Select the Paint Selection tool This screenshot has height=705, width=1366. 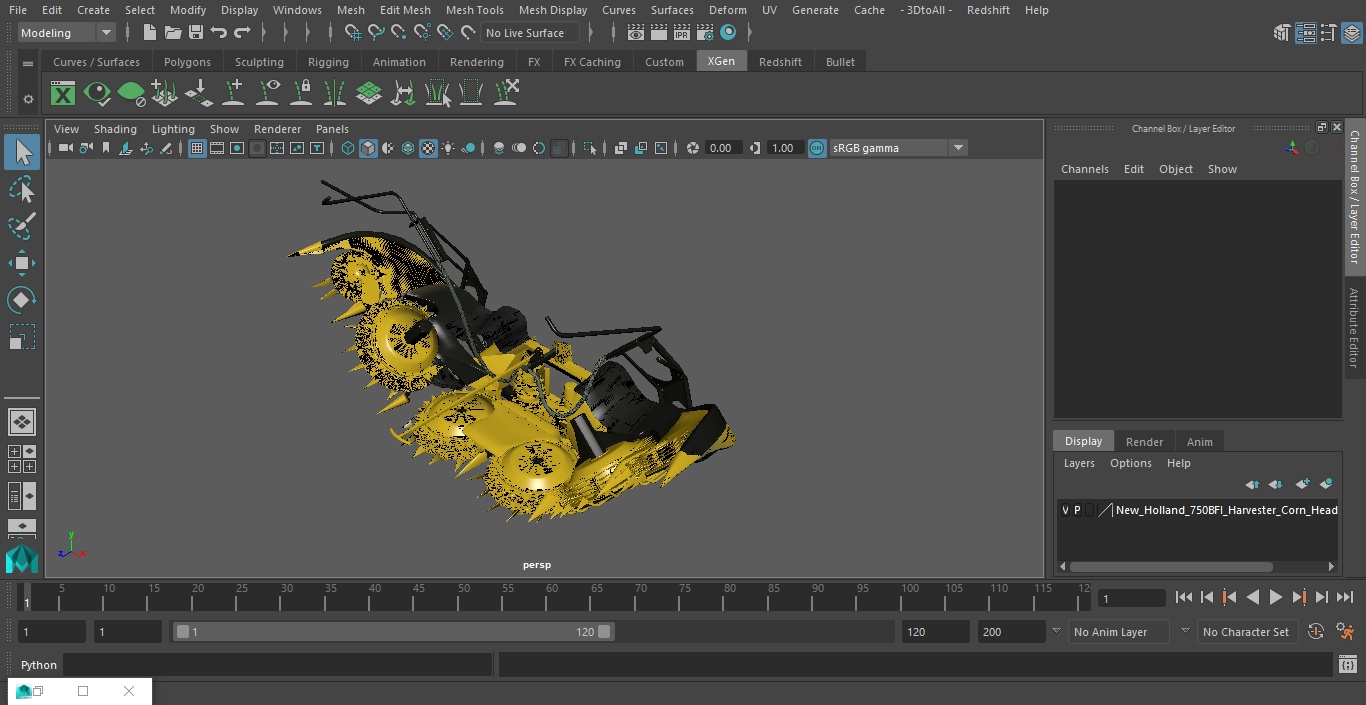pos(22,226)
